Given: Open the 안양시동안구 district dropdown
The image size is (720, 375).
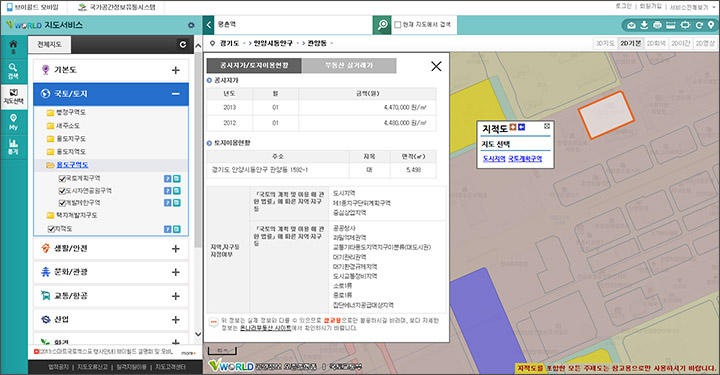Looking at the screenshot, I should coord(276,43).
